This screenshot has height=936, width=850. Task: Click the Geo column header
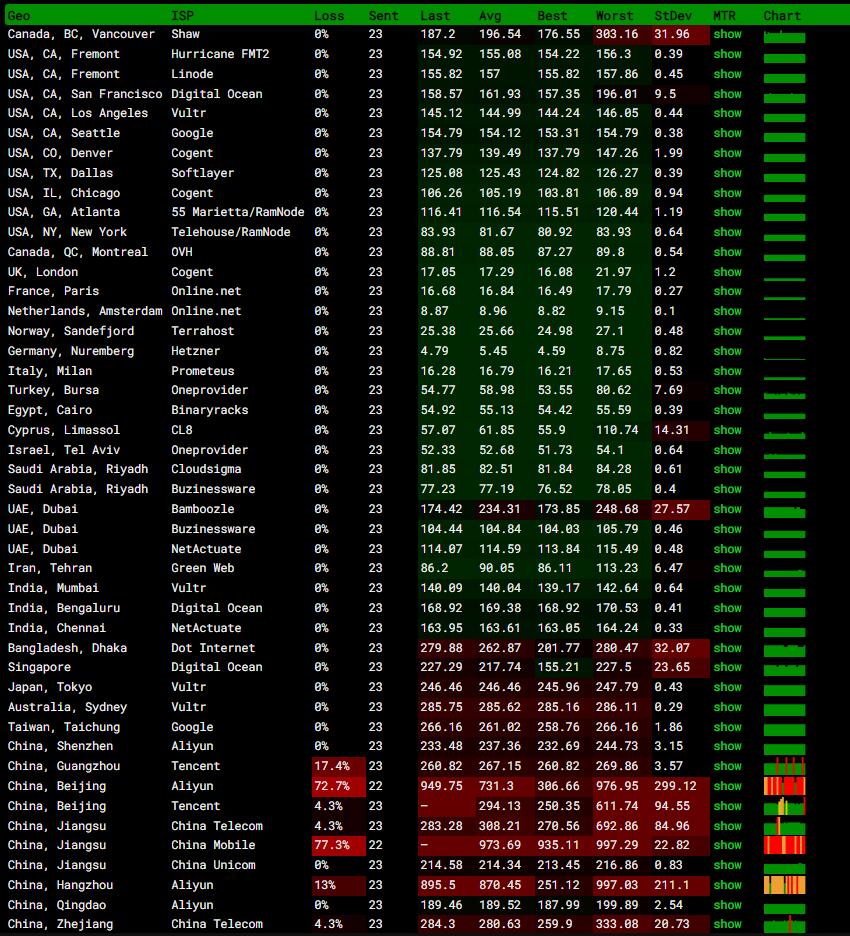point(19,16)
